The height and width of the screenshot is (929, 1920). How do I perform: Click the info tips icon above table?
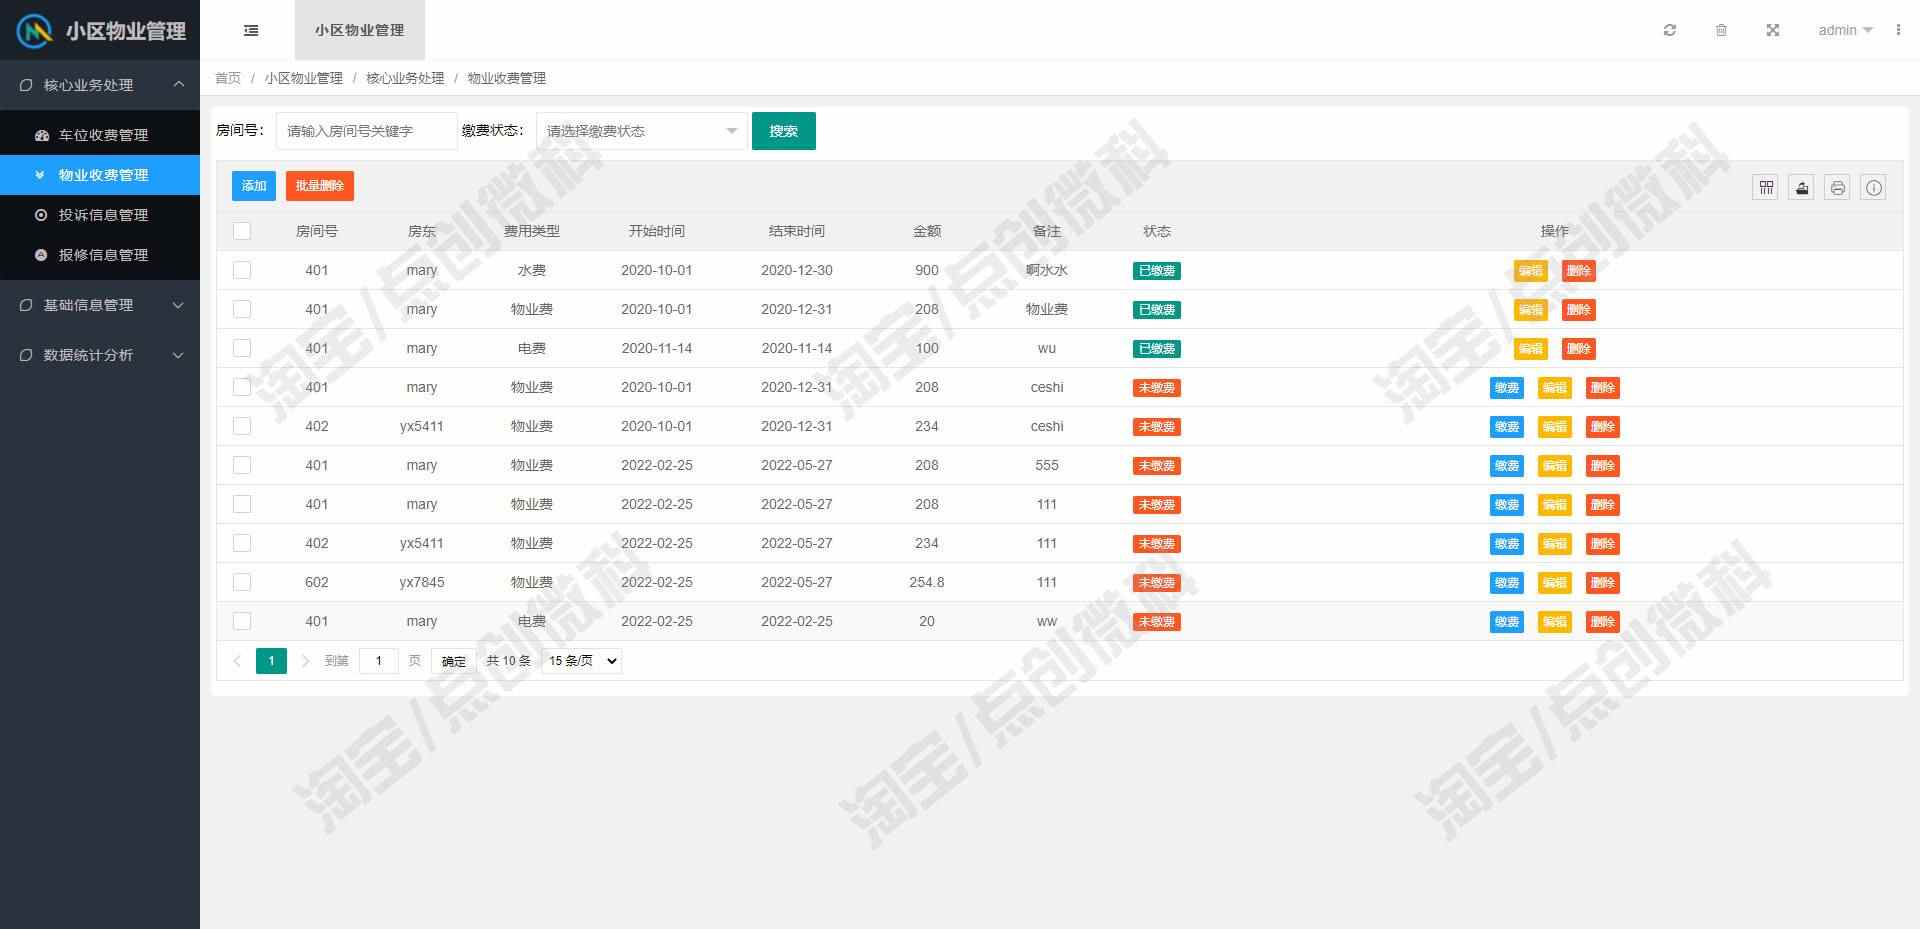coord(1873,187)
